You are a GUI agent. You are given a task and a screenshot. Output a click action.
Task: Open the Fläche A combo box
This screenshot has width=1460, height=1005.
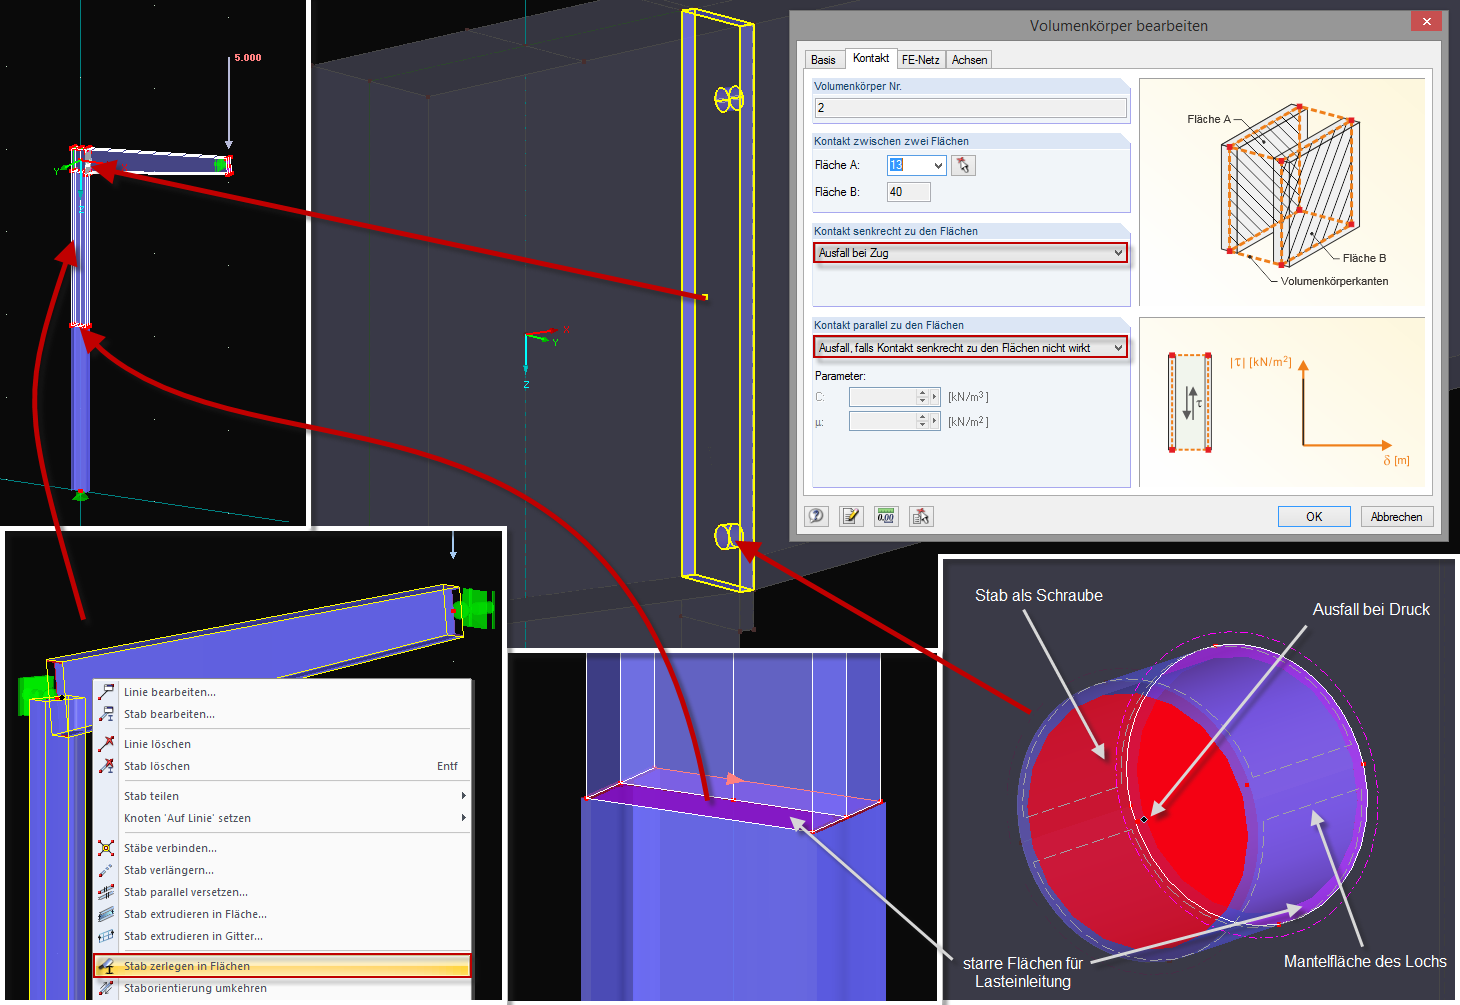click(916, 165)
